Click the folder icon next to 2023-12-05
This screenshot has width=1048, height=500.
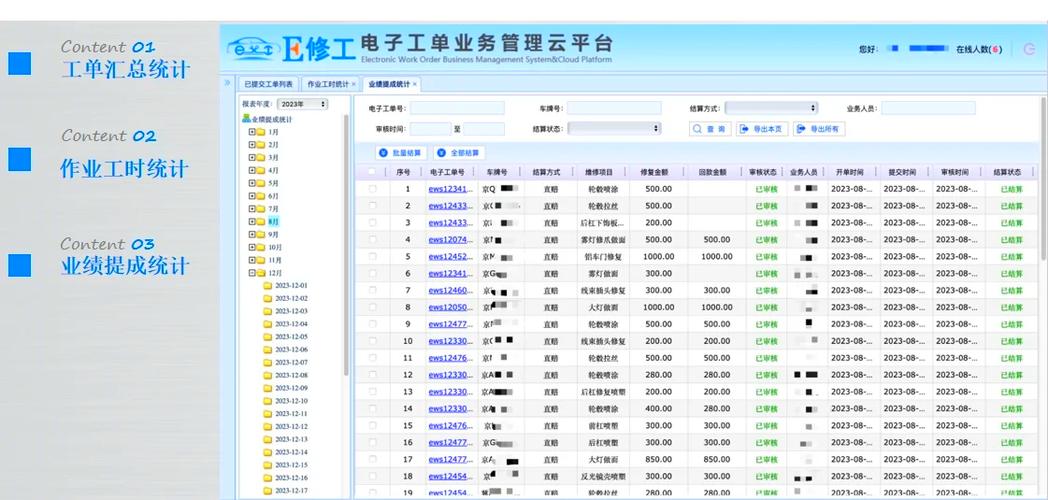click(267, 337)
